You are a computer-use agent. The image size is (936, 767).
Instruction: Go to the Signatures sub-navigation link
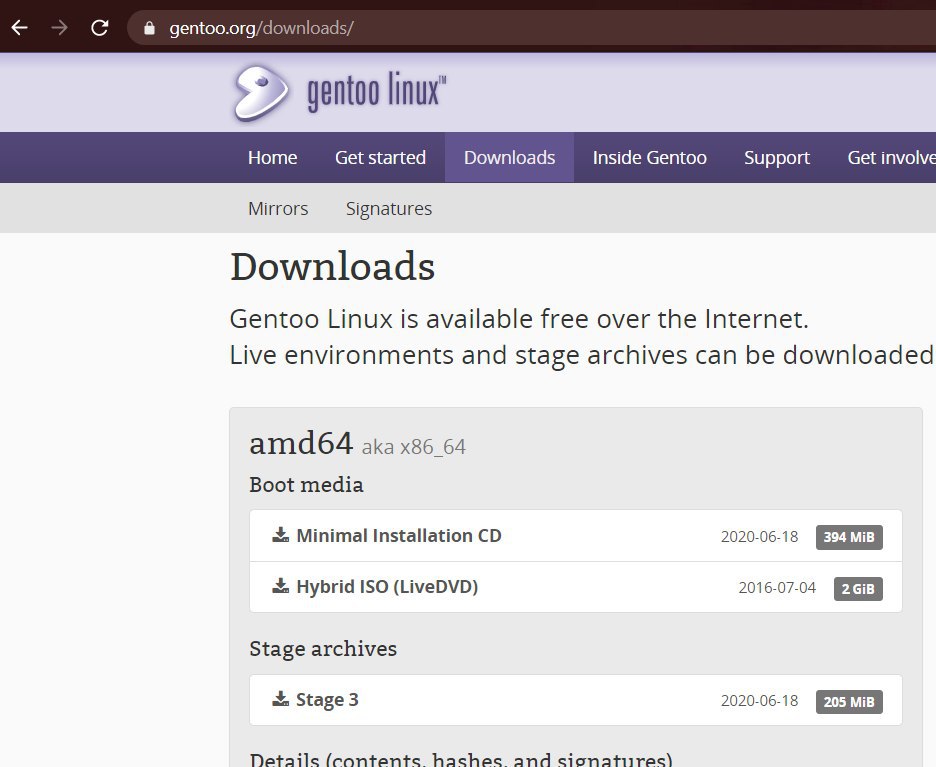pos(389,209)
